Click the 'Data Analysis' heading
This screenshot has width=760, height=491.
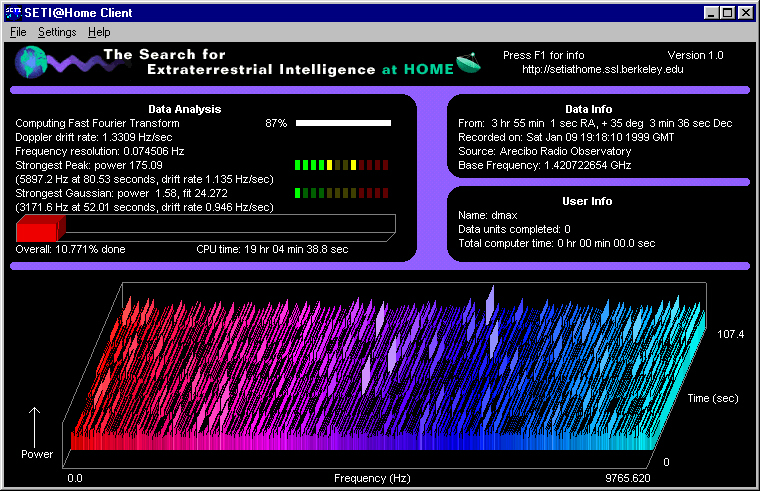(x=185, y=110)
